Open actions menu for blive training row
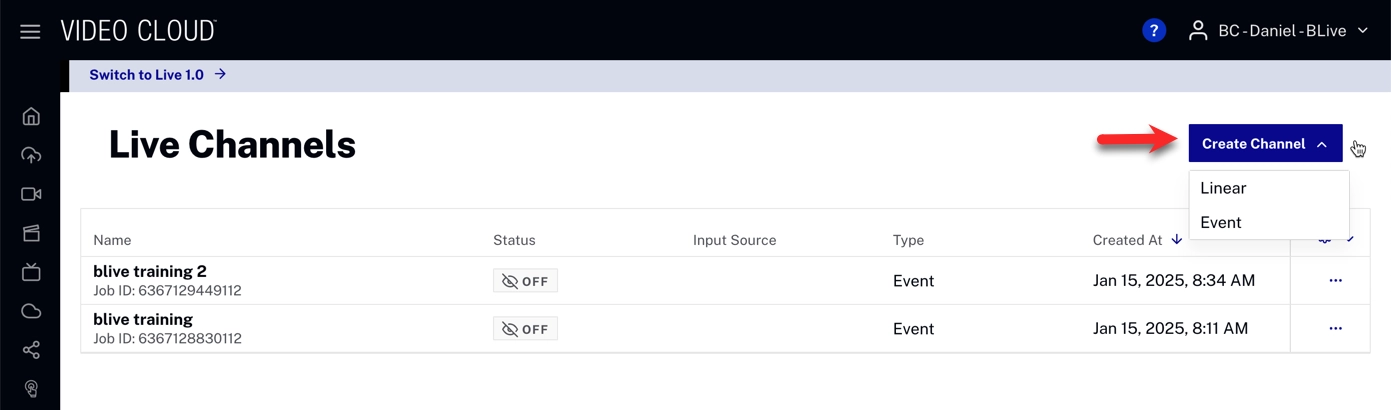Image resolution: width=1391 pixels, height=410 pixels. tap(1335, 329)
